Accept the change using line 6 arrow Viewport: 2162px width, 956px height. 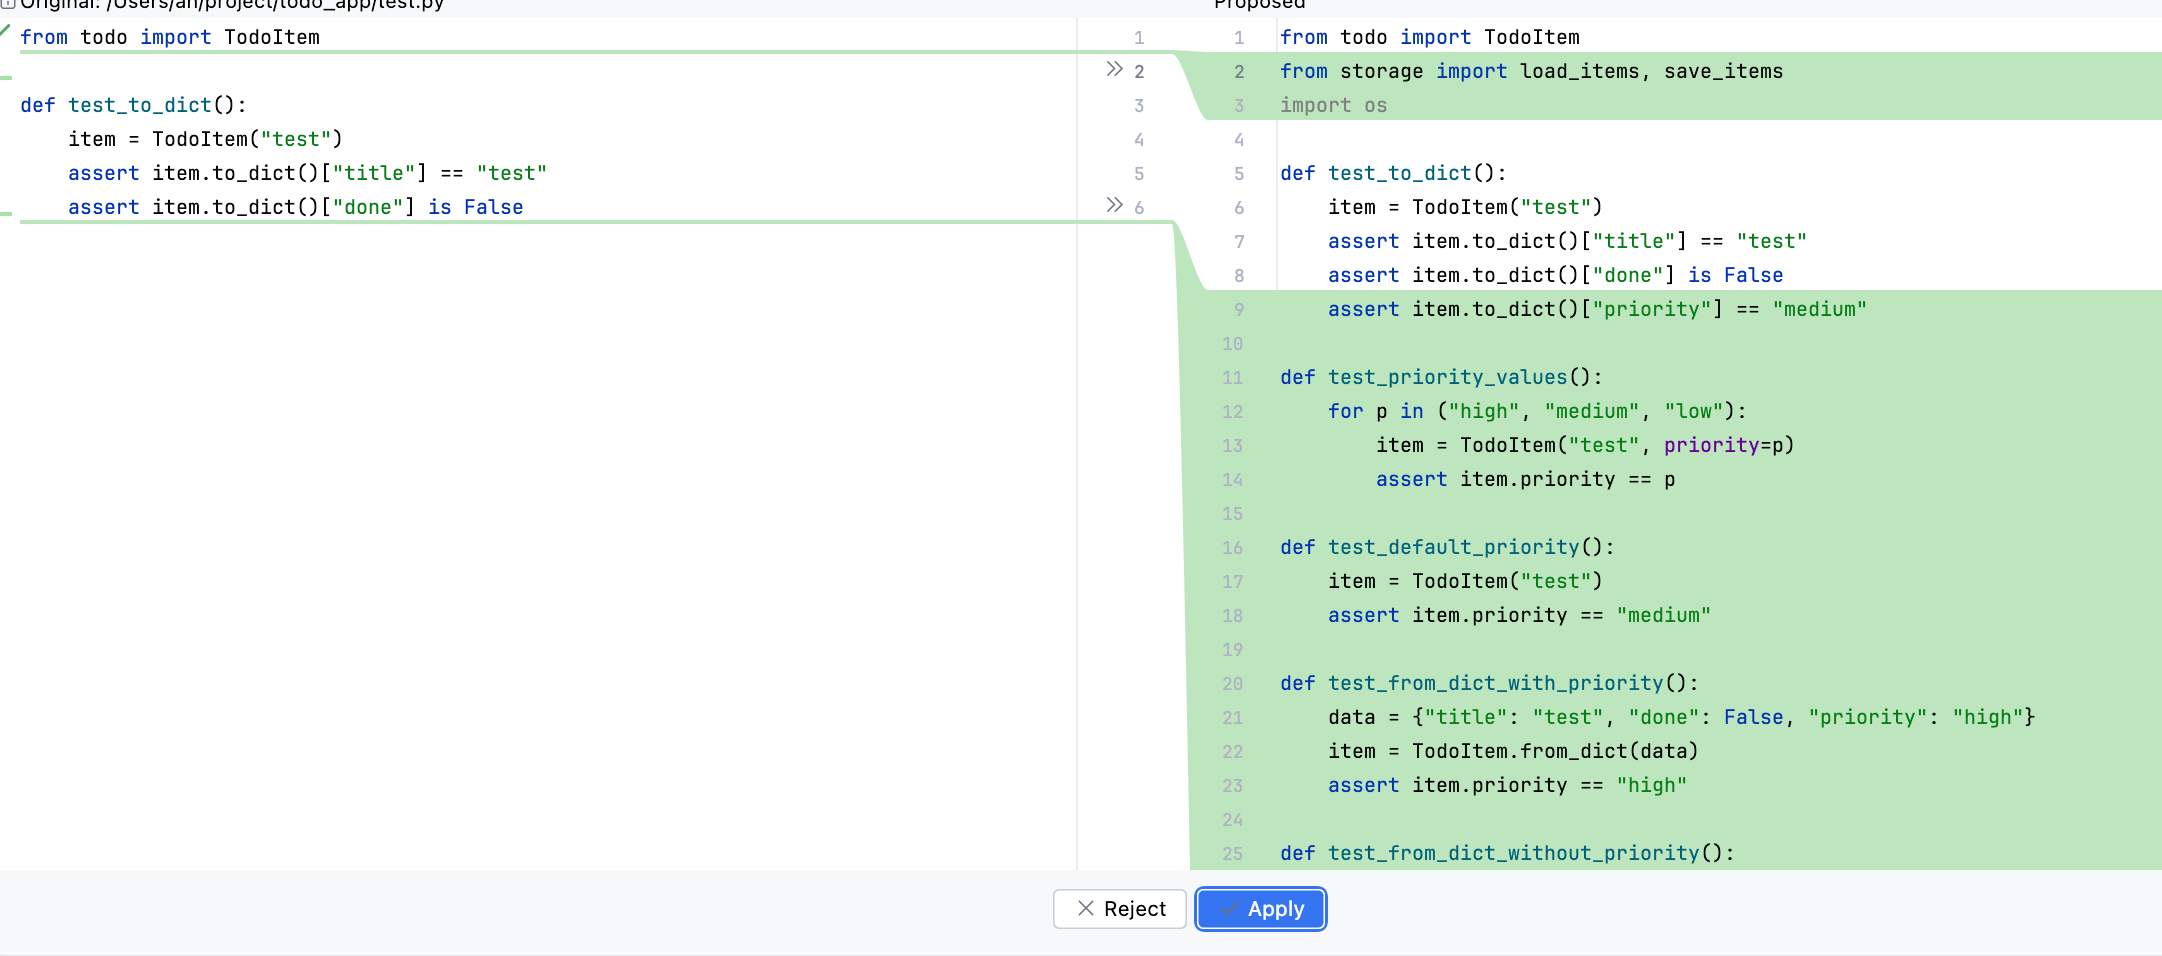[1114, 205]
